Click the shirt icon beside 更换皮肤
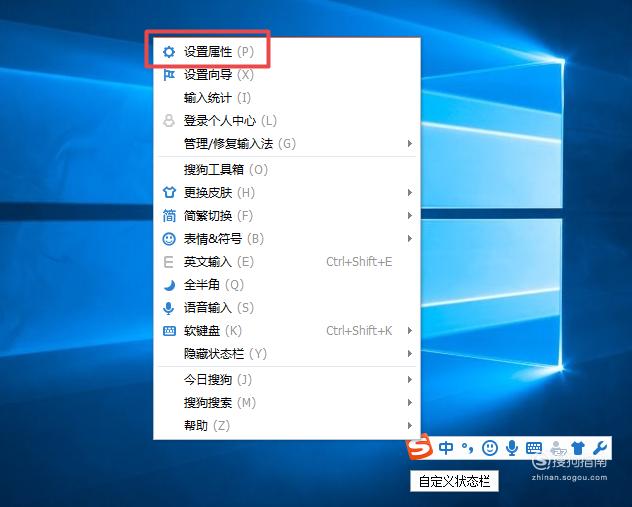The height and width of the screenshot is (507, 632). click(169, 192)
